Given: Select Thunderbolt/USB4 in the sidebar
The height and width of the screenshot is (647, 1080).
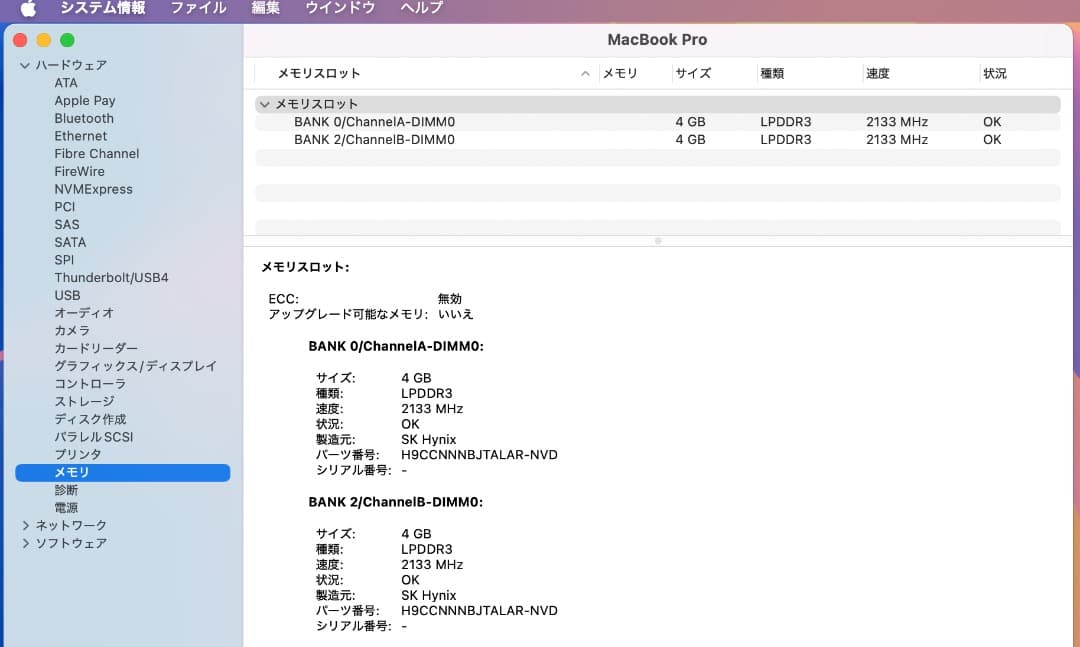Looking at the screenshot, I should [111, 277].
